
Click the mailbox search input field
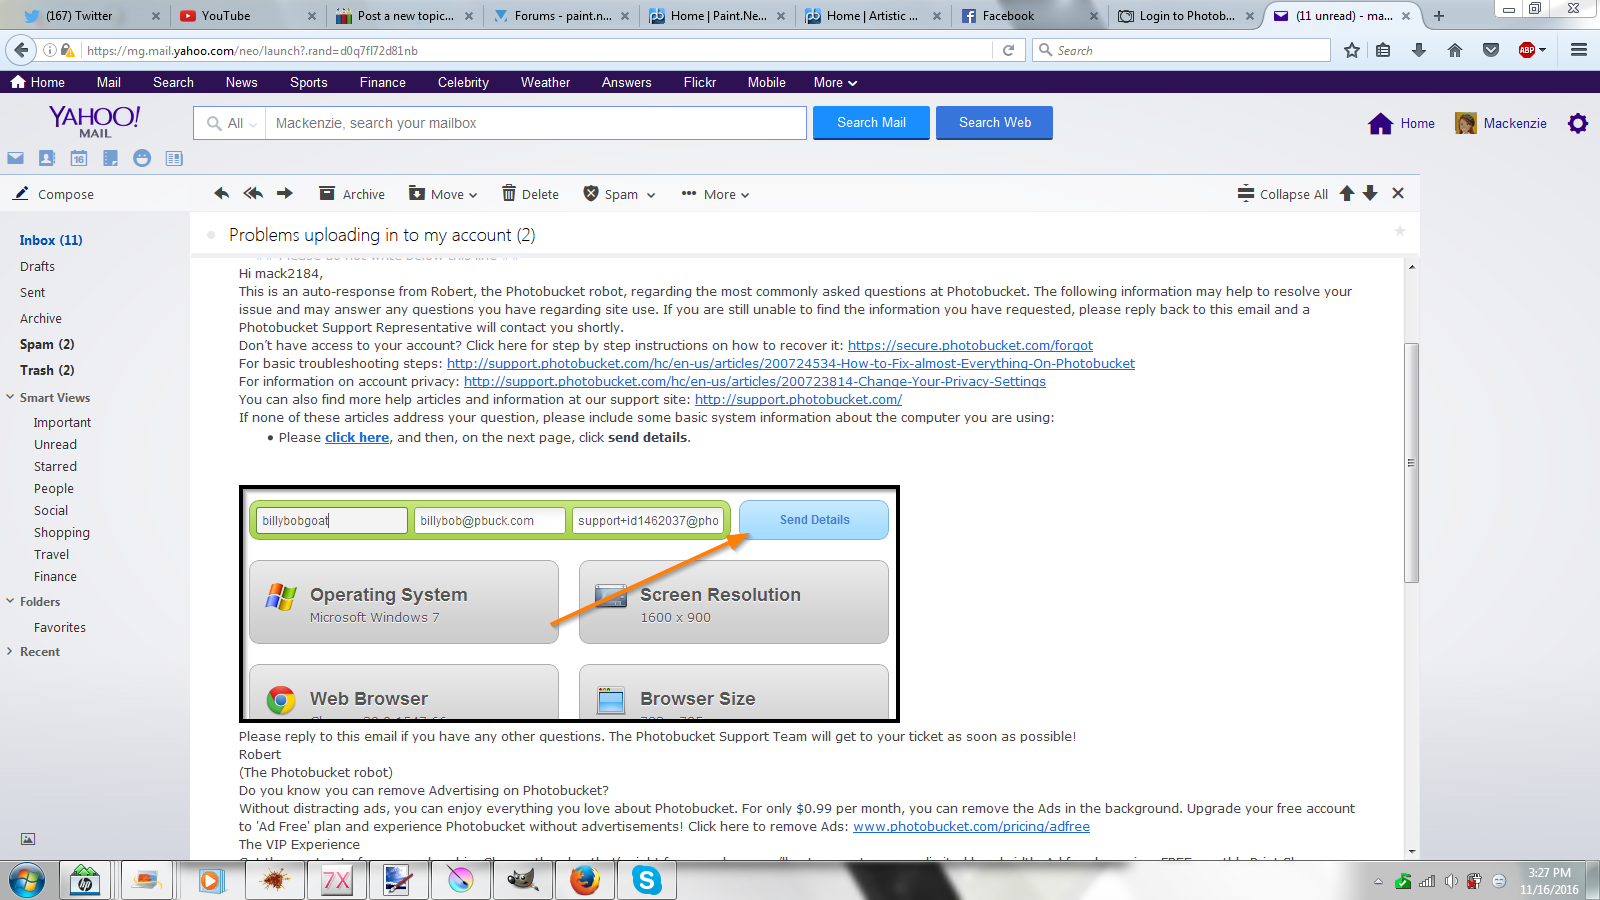tap(535, 123)
